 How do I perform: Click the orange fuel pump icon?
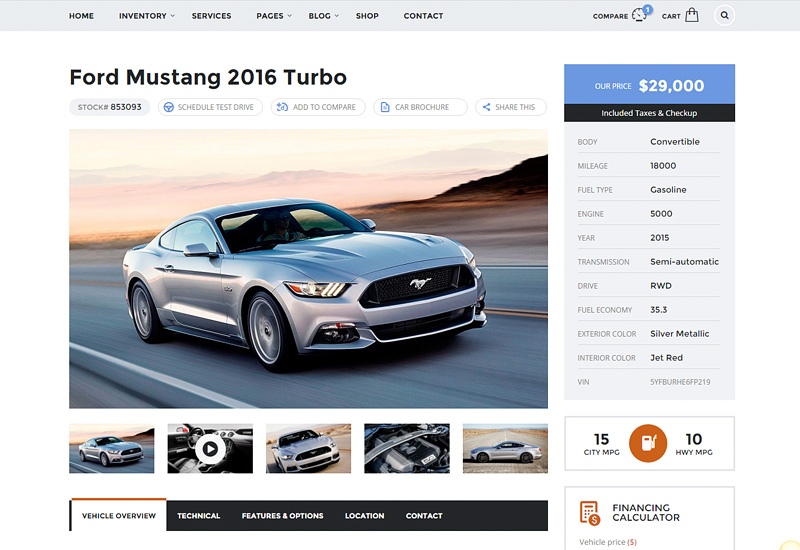coord(648,443)
